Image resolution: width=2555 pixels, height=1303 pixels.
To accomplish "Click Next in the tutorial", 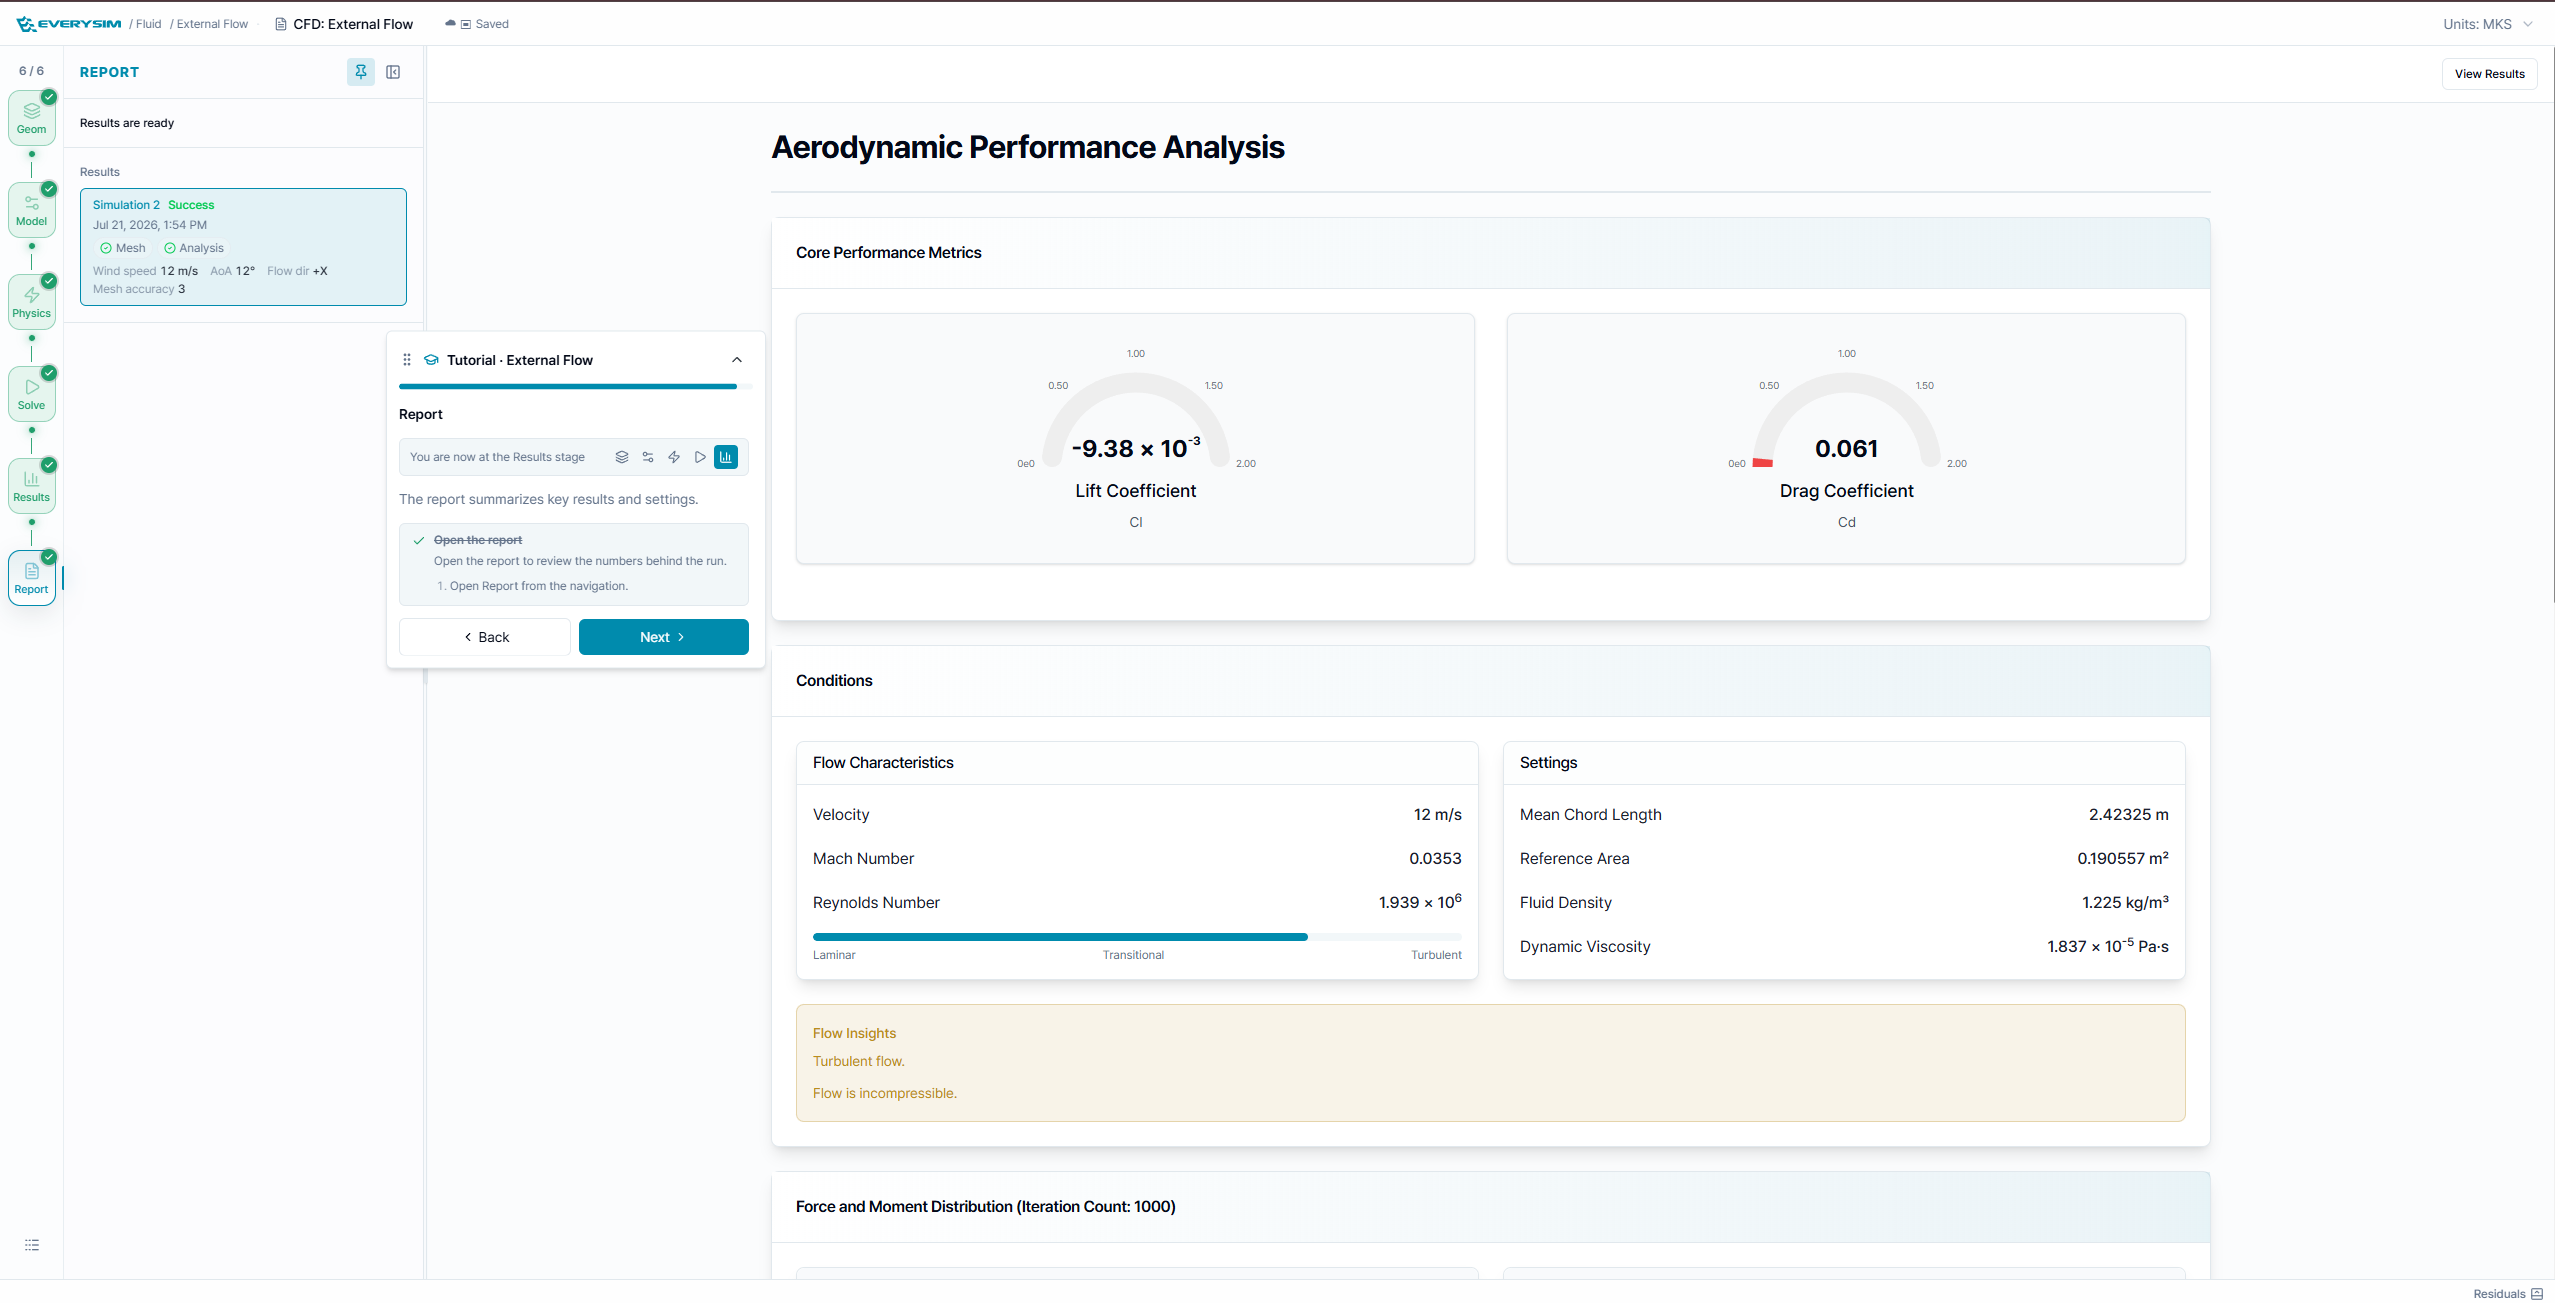I will [663, 637].
